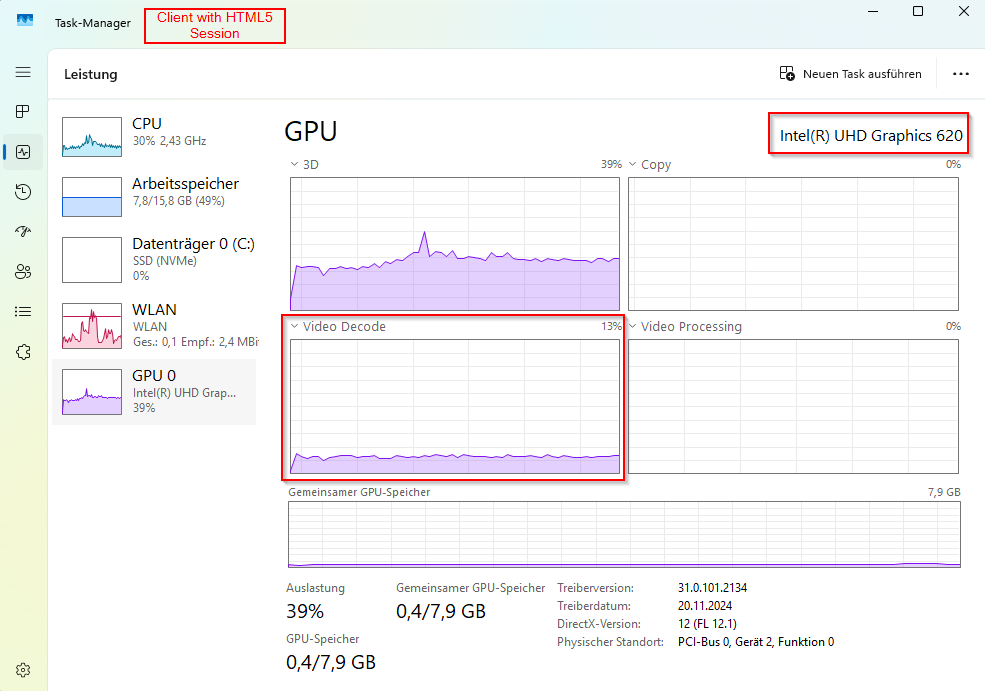
Task: Open the Processes page icon
Action: (x=23, y=112)
